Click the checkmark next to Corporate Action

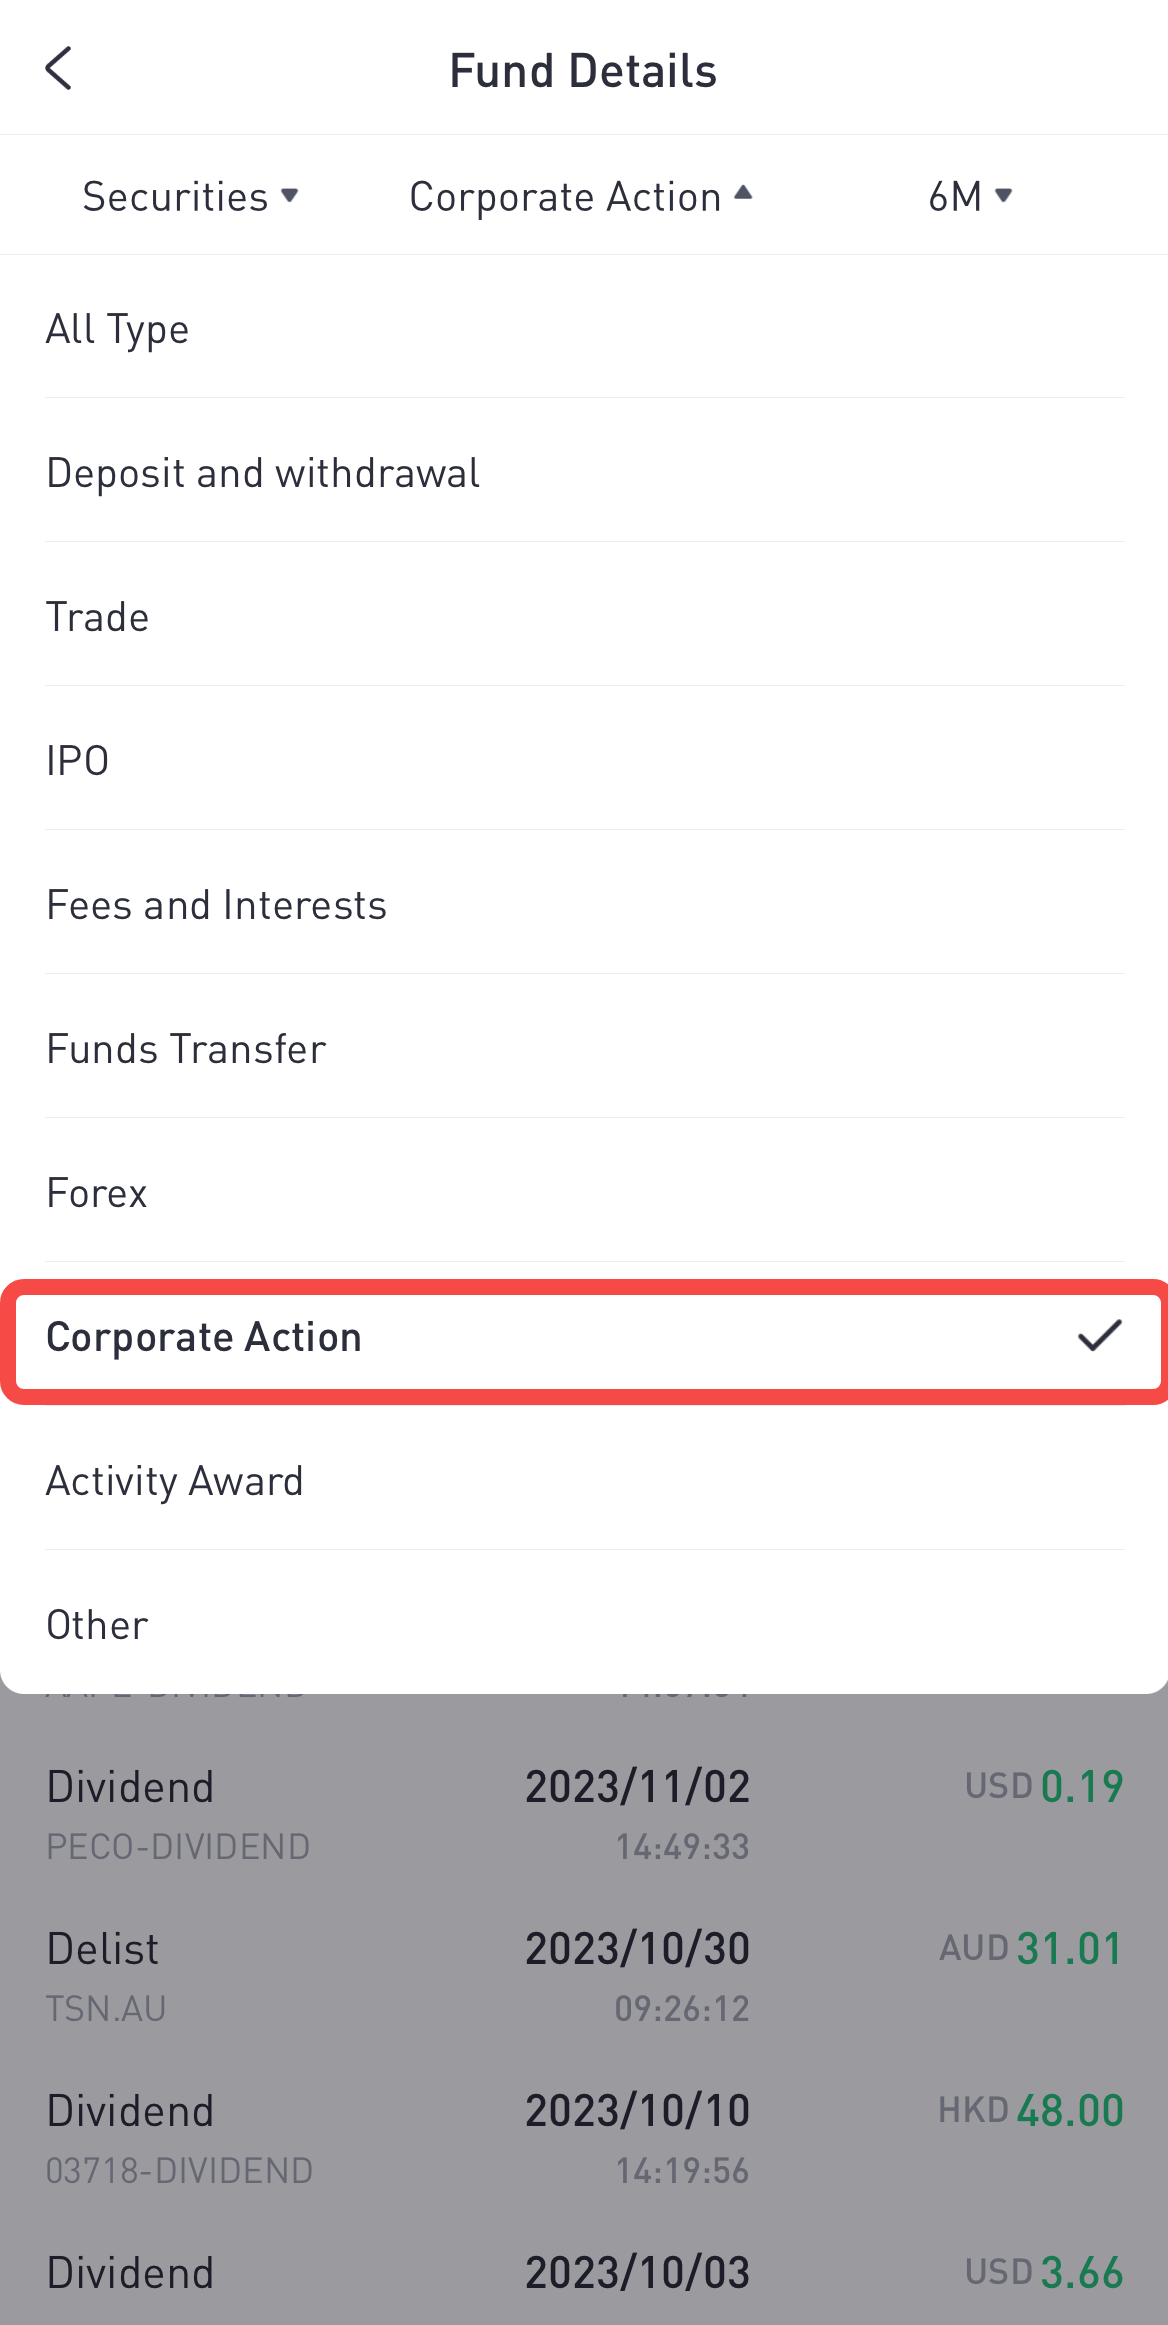coord(1099,1336)
